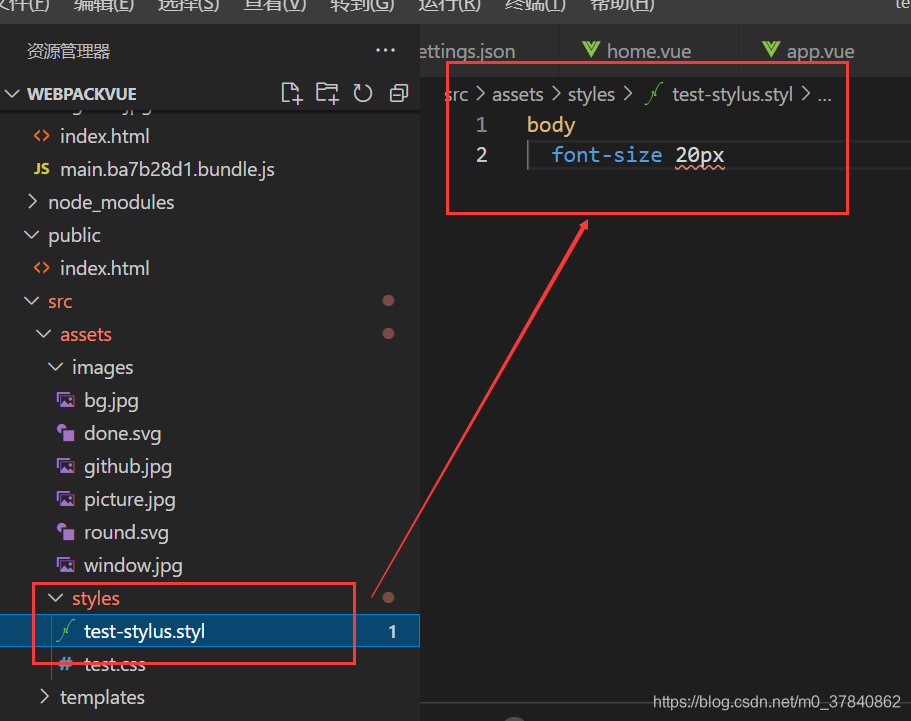Click the SVG icon beside round.svg

pyautogui.click(x=66, y=532)
